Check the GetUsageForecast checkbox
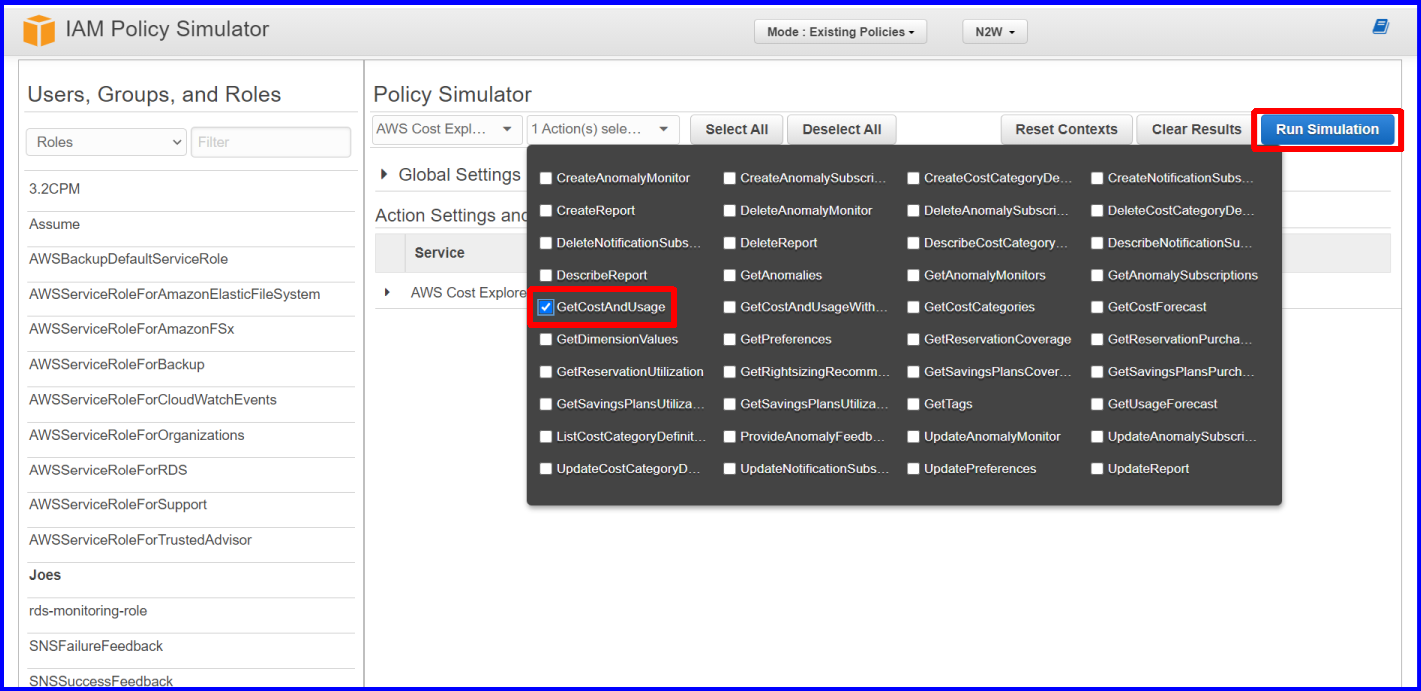This screenshot has height=691, width=1421. pos(1097,404)
